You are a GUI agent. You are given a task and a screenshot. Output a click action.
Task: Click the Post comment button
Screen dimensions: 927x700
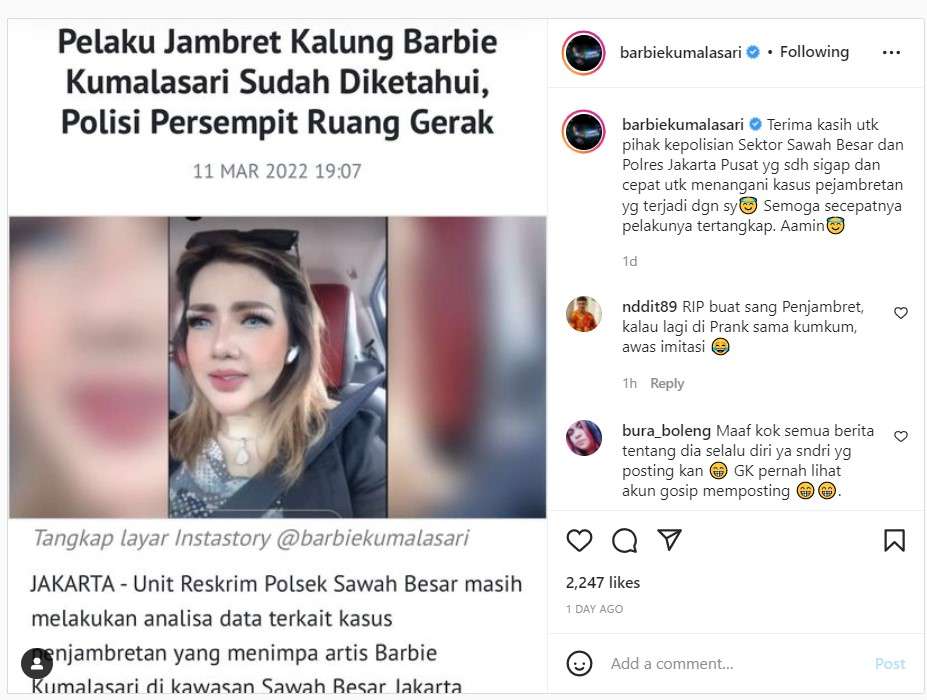890,663
